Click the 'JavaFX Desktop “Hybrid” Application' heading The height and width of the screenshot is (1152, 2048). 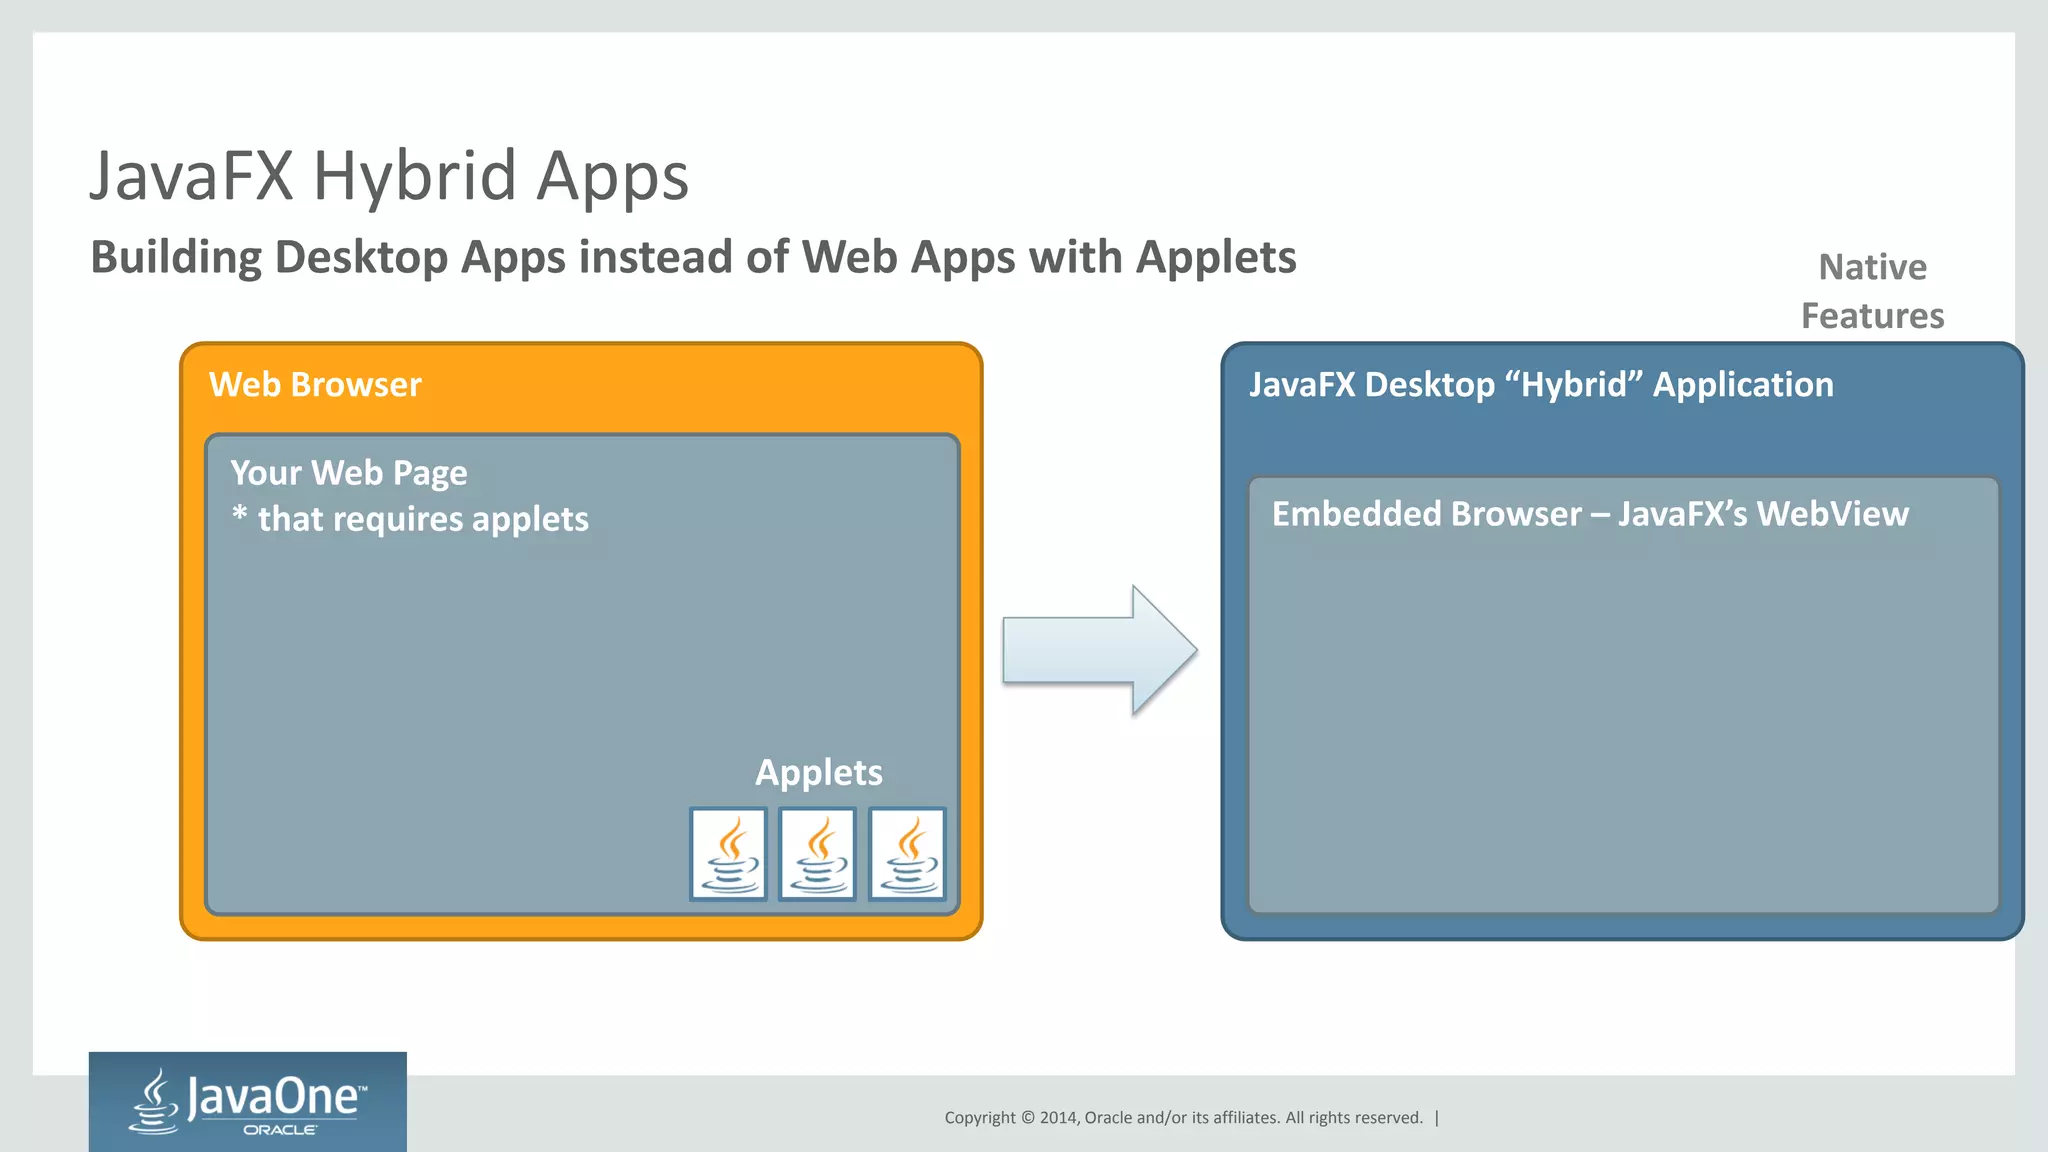(1541, 385)
